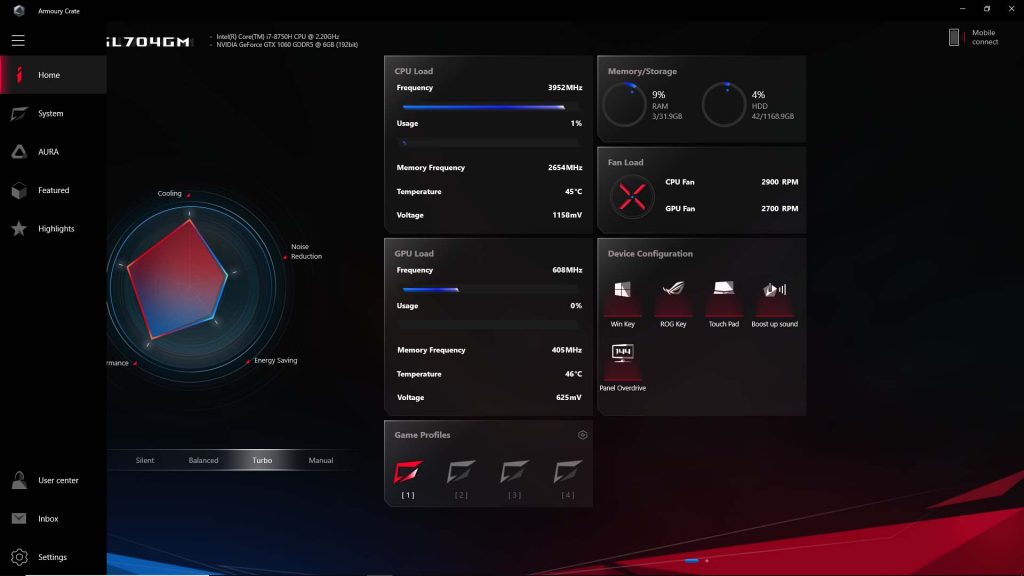Click the CPU frequency bar
The image size is (1024, 576).
click(489, 106)
